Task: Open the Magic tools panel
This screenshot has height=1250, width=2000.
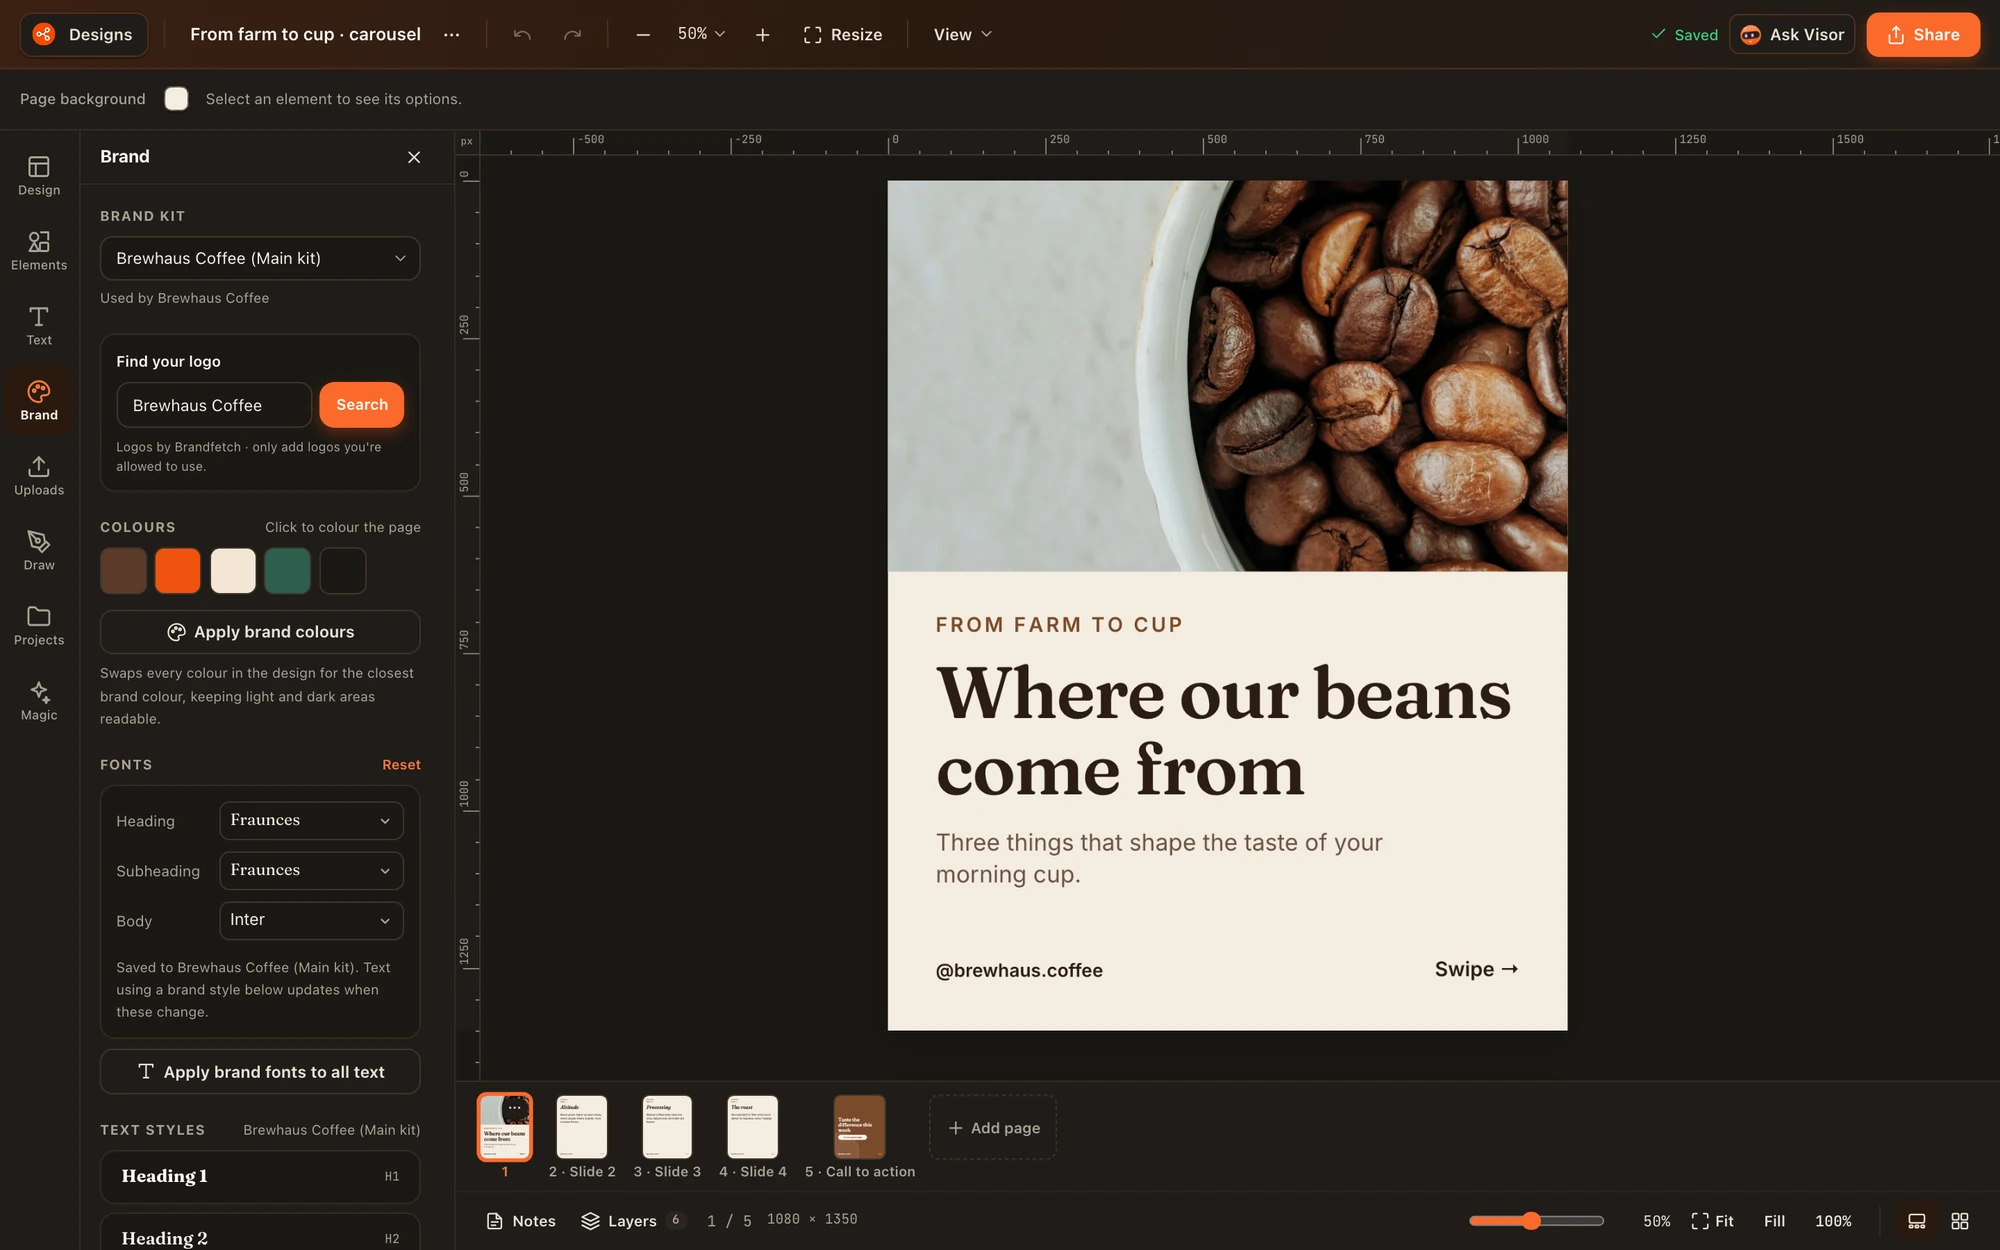Action: 39,700
